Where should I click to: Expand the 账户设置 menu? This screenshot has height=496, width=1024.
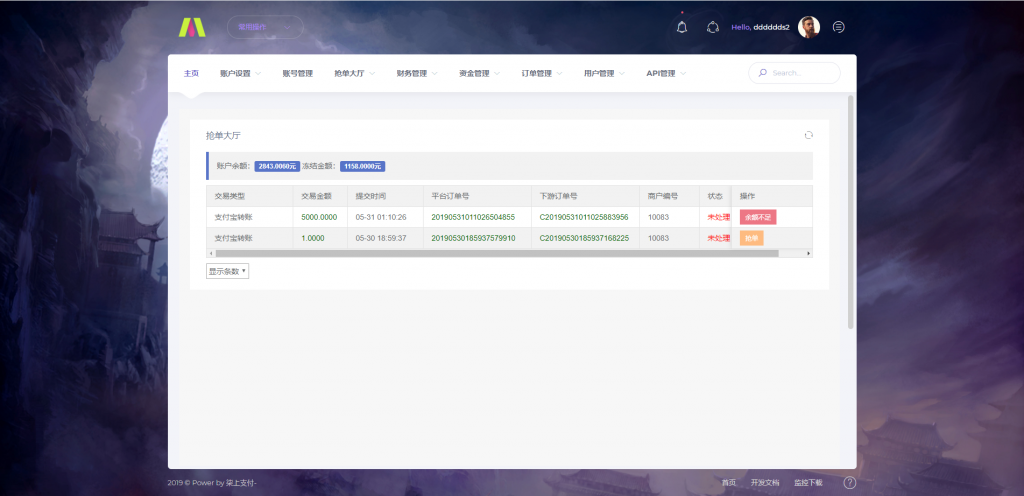point(240,73)
